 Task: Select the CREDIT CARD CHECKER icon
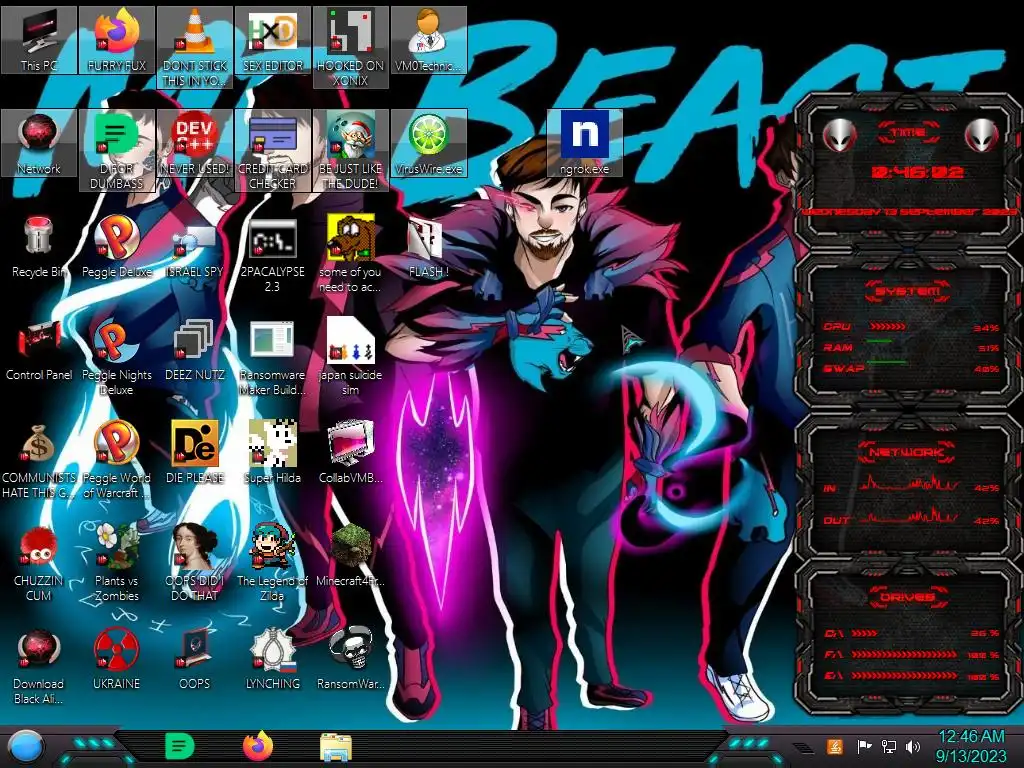coord(273,150)
